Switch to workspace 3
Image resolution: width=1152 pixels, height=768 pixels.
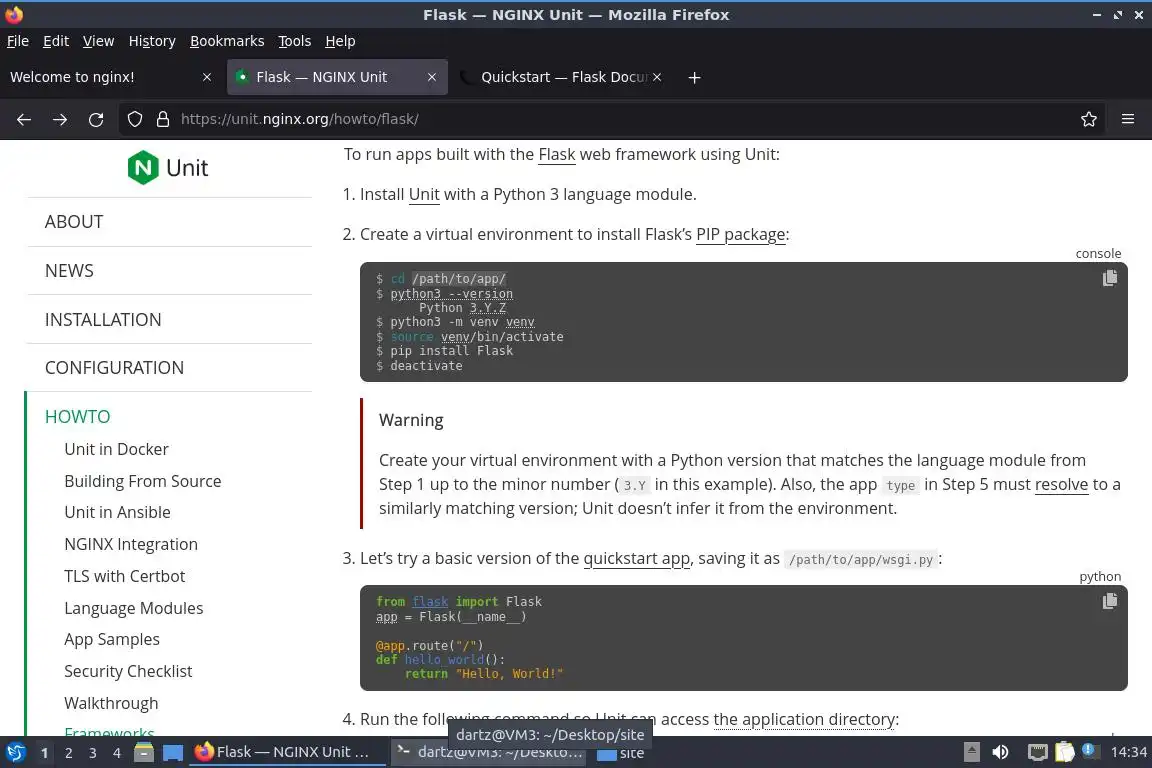[93, 753]
